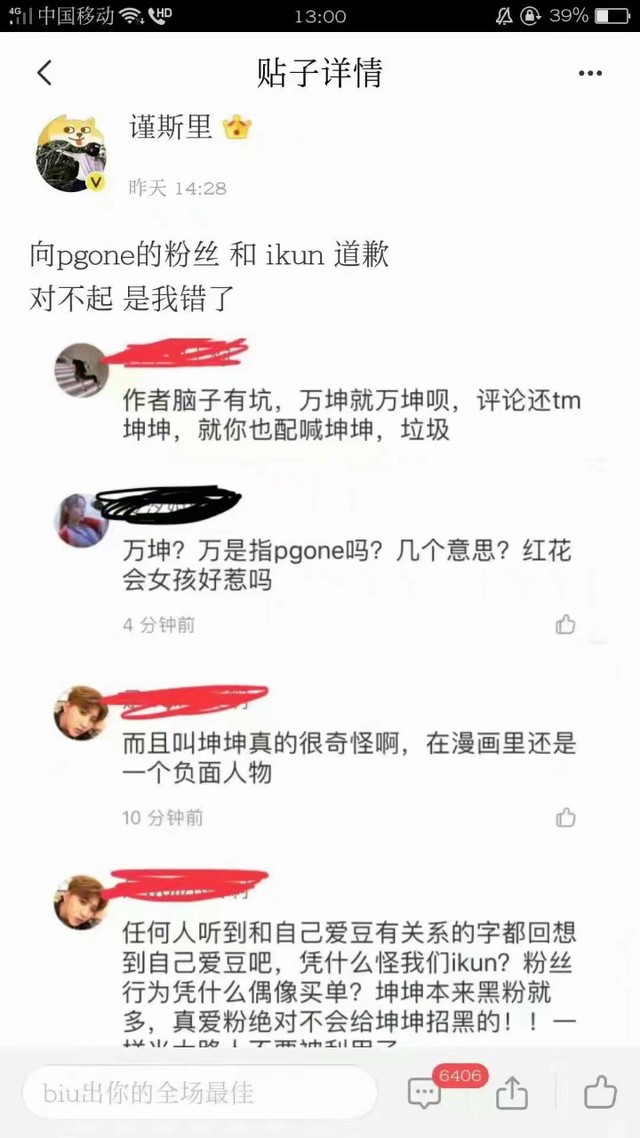Tap the crown badge beside 谨斯里
640x1138 pixels.
(x=237, y=128)
